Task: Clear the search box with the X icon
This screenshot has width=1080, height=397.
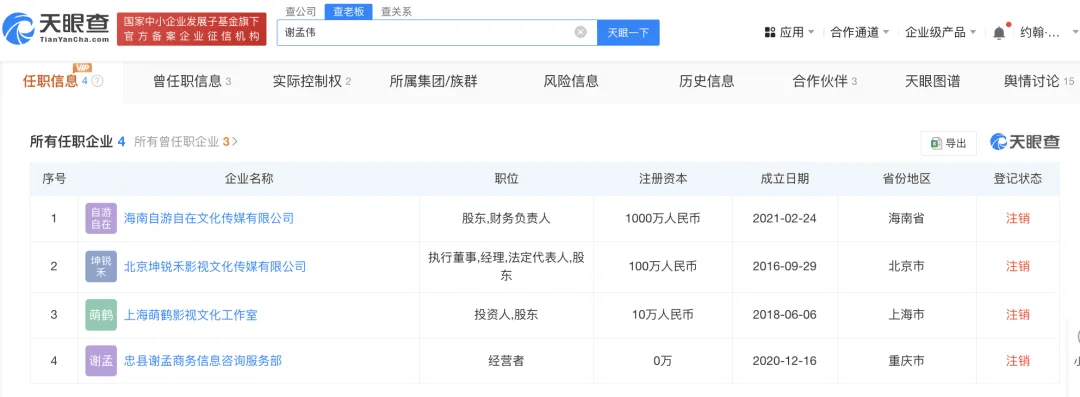Action: click(x=581, y=32)
